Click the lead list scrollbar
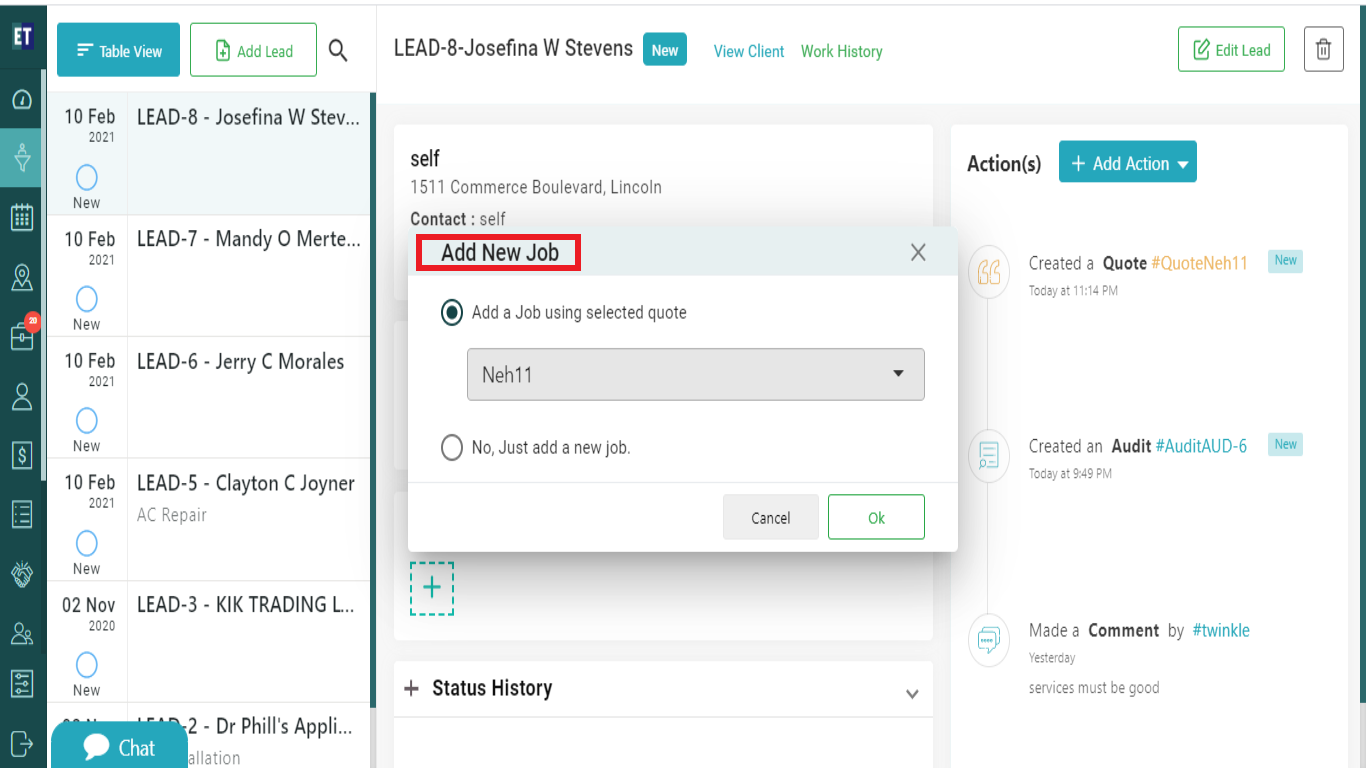 (x=373, y=400)
